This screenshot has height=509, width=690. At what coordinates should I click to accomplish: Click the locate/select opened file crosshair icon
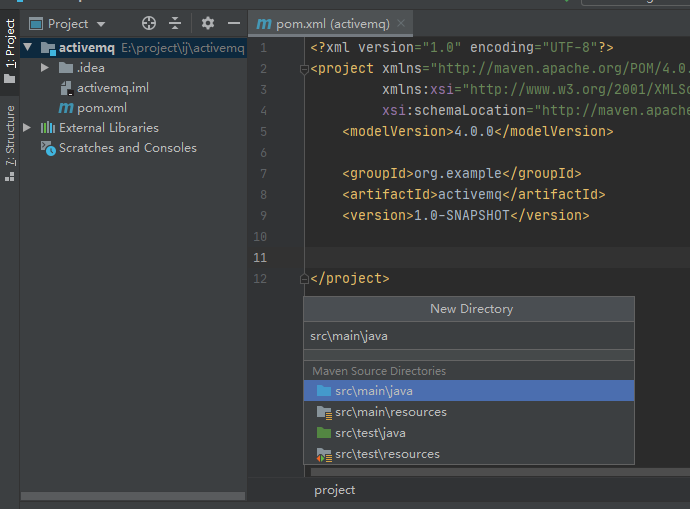149,23
